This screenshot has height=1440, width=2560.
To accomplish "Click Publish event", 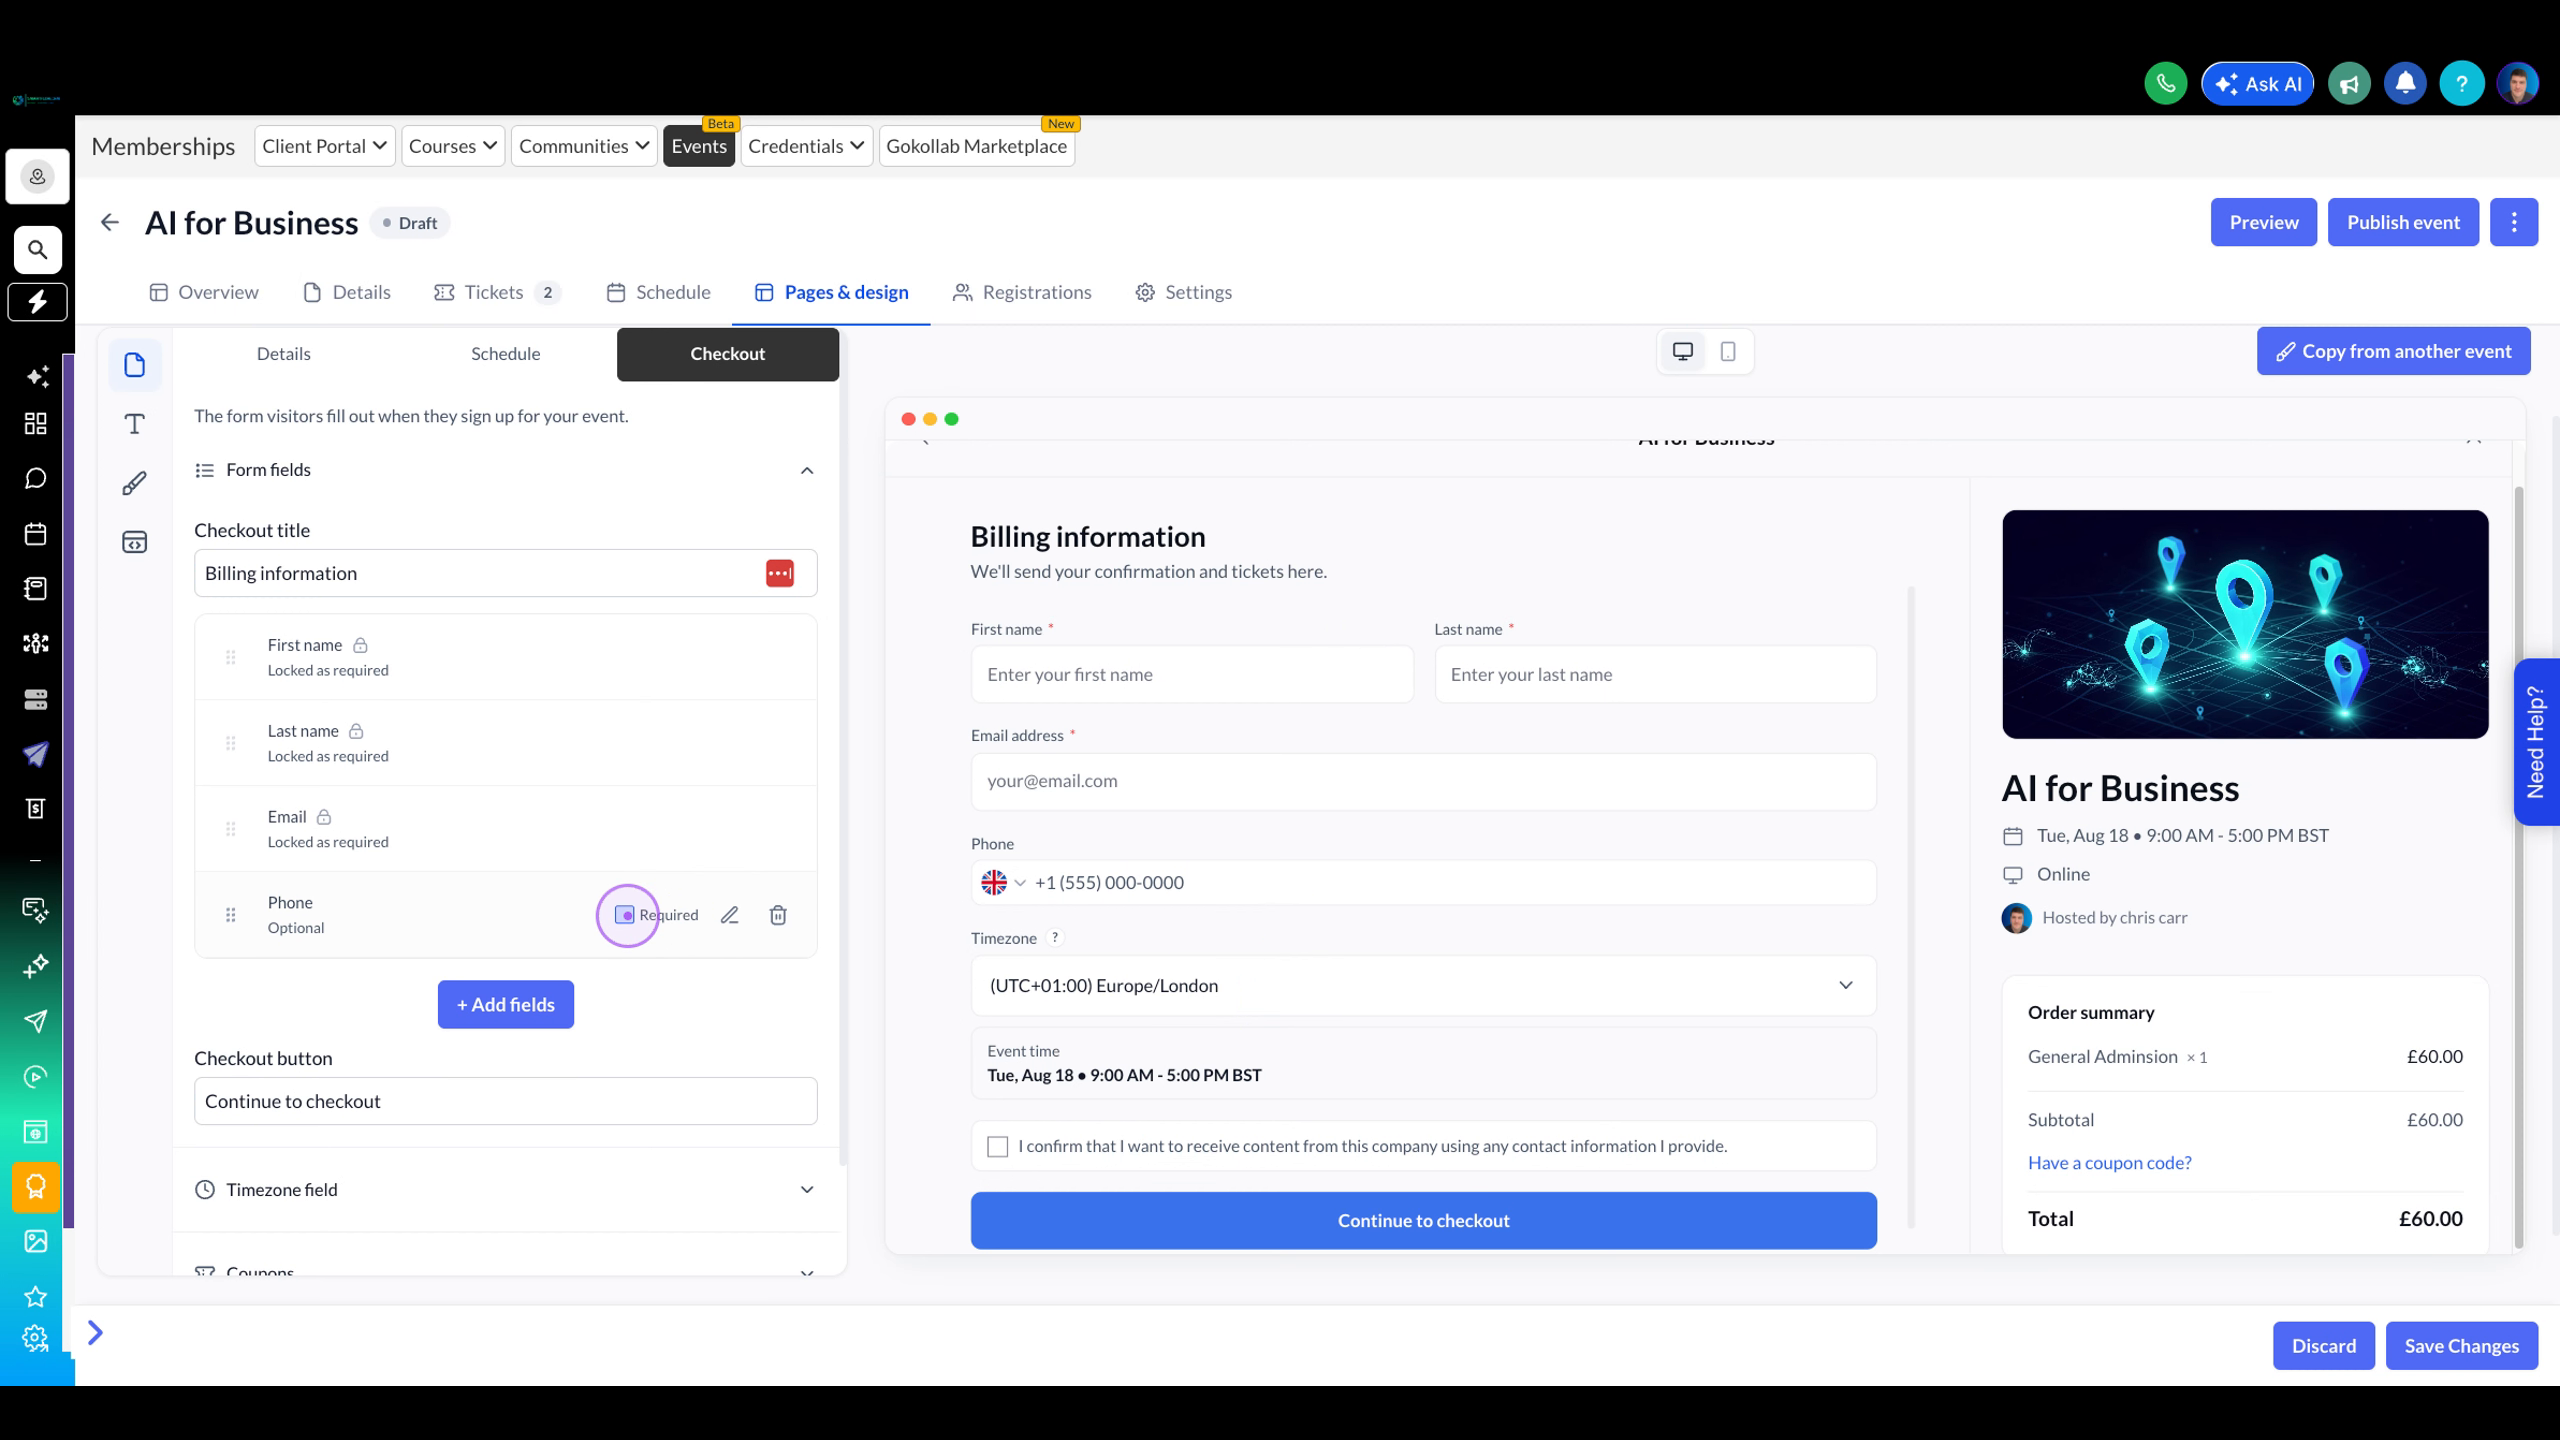I will point(2403,222).
